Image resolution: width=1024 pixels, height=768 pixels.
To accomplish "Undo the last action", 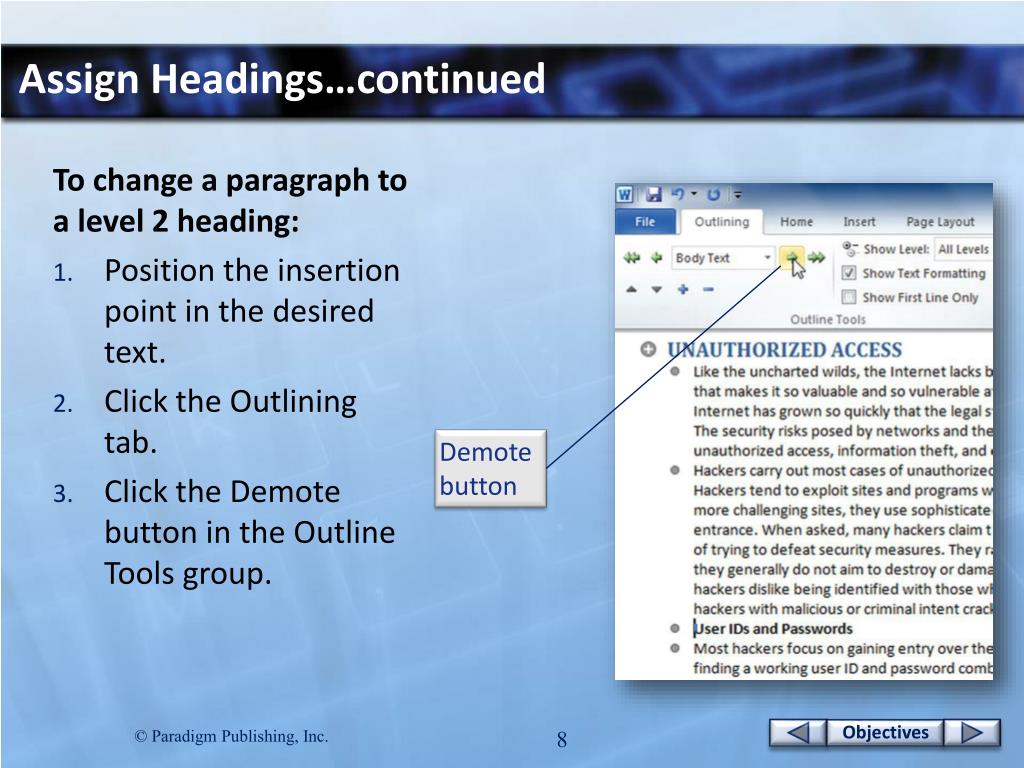I will (x=679, y=195).
